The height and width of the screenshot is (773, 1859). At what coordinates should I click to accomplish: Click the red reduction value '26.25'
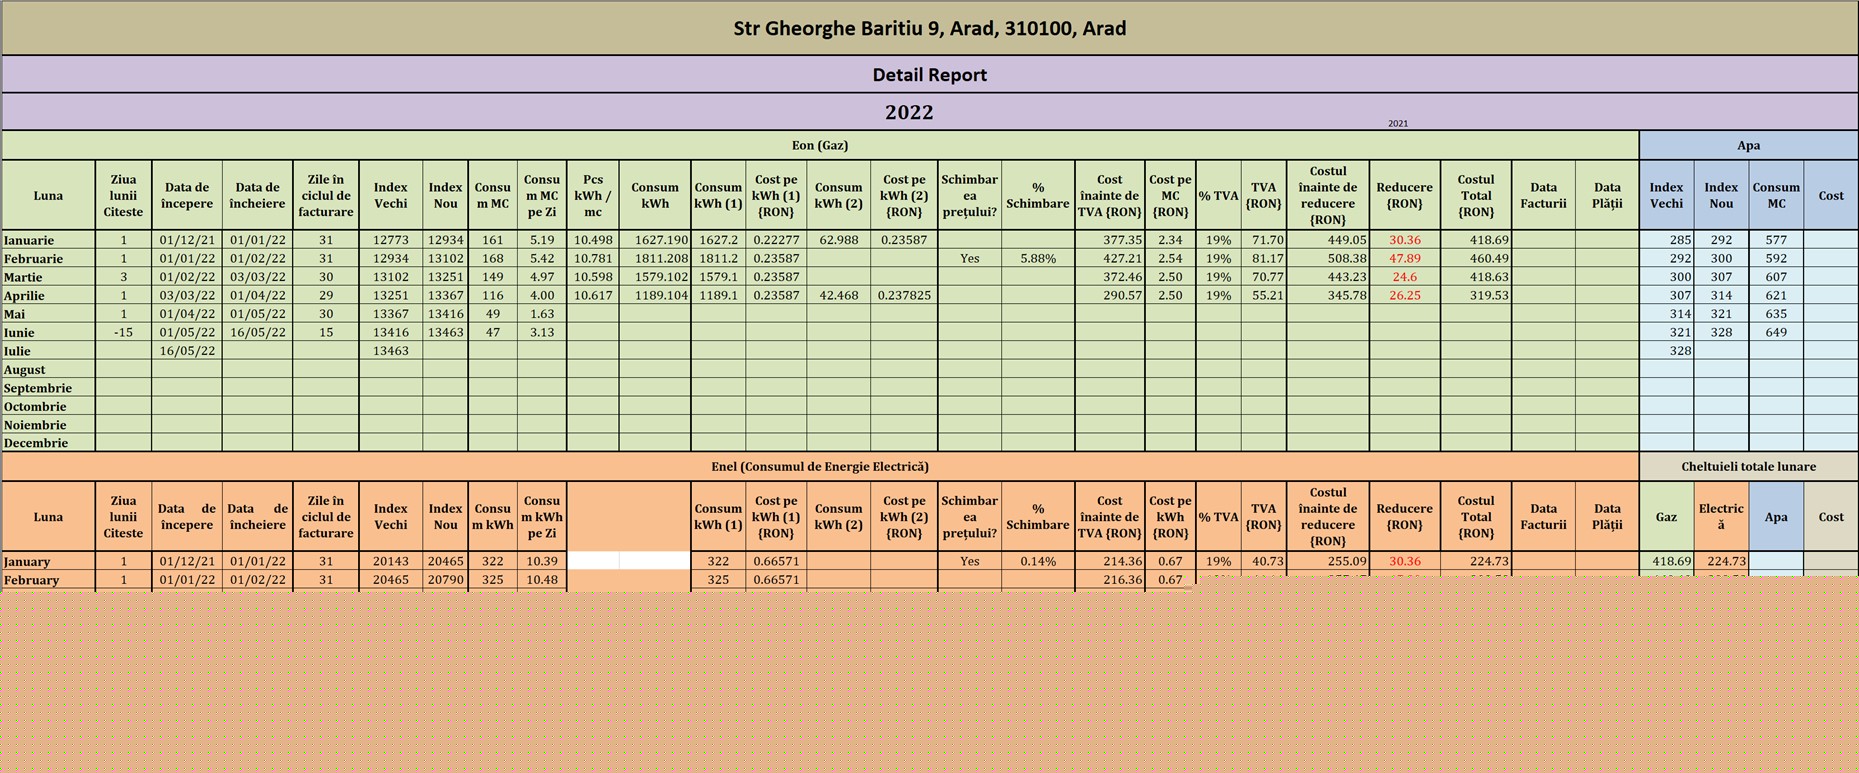(x=1404, y=296)
